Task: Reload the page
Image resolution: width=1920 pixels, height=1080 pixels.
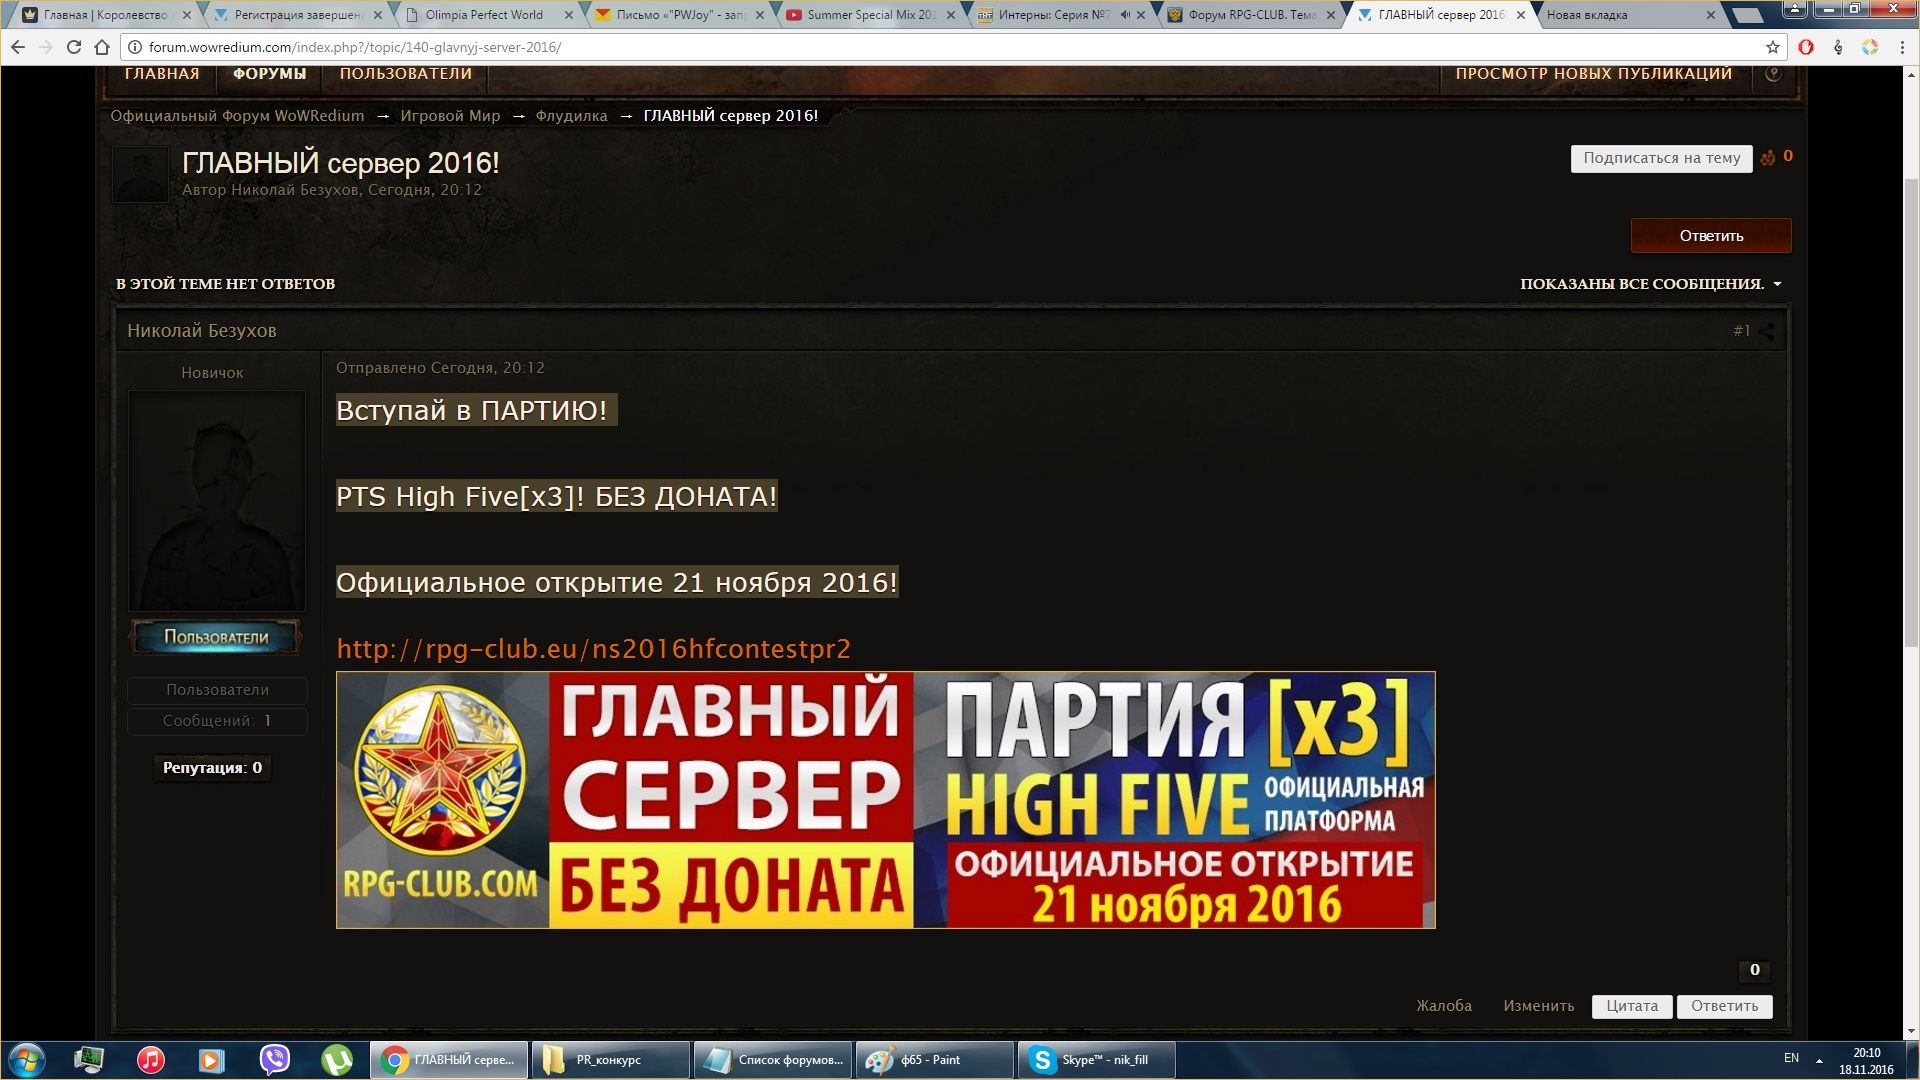Action: 74,47
